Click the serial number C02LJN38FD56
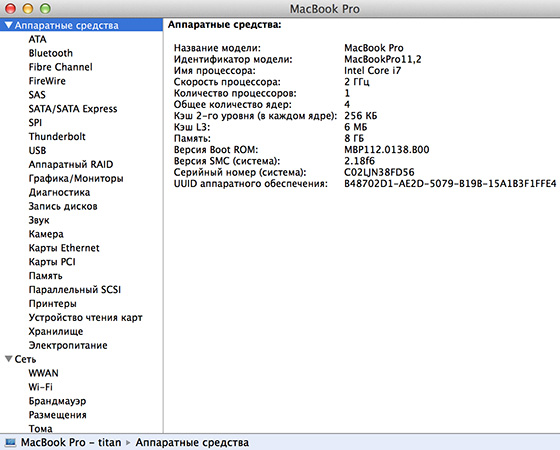This screenshot has height=450, width=560. point(379,172)
